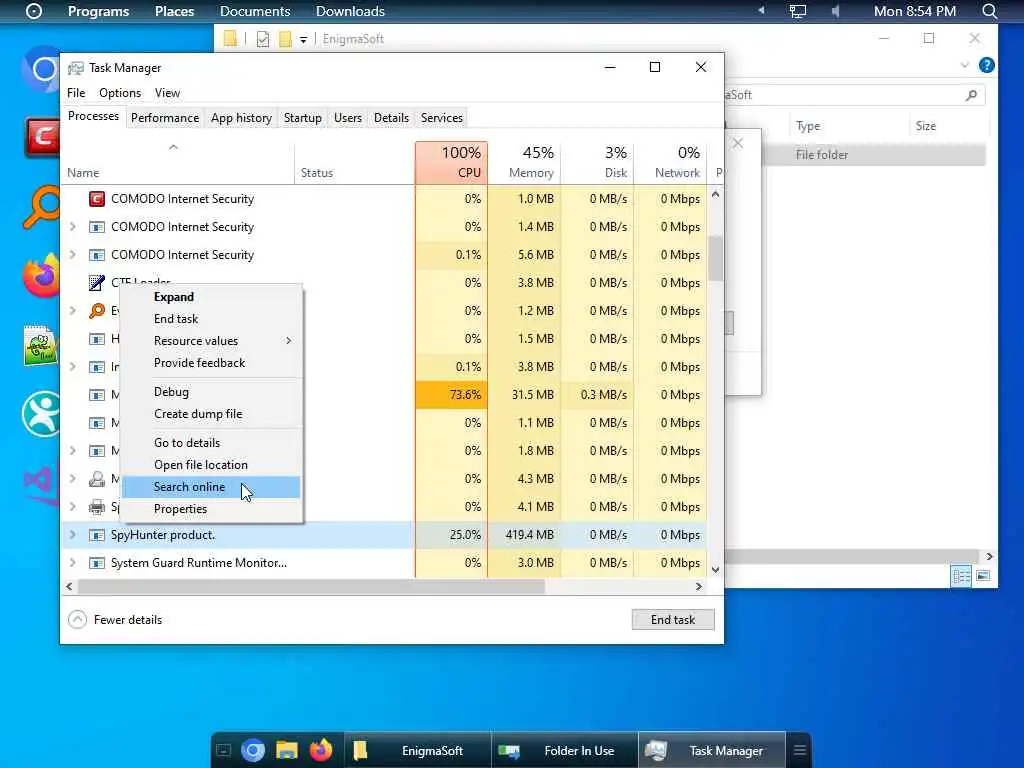Open the Places menu in top panel

174,11
